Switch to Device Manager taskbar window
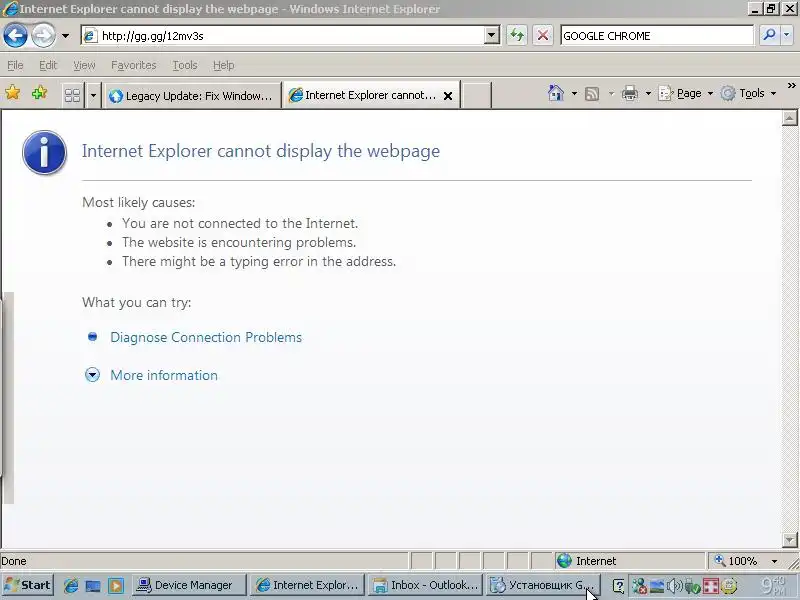Screen dimensions: 800x600 click(189, 585)
